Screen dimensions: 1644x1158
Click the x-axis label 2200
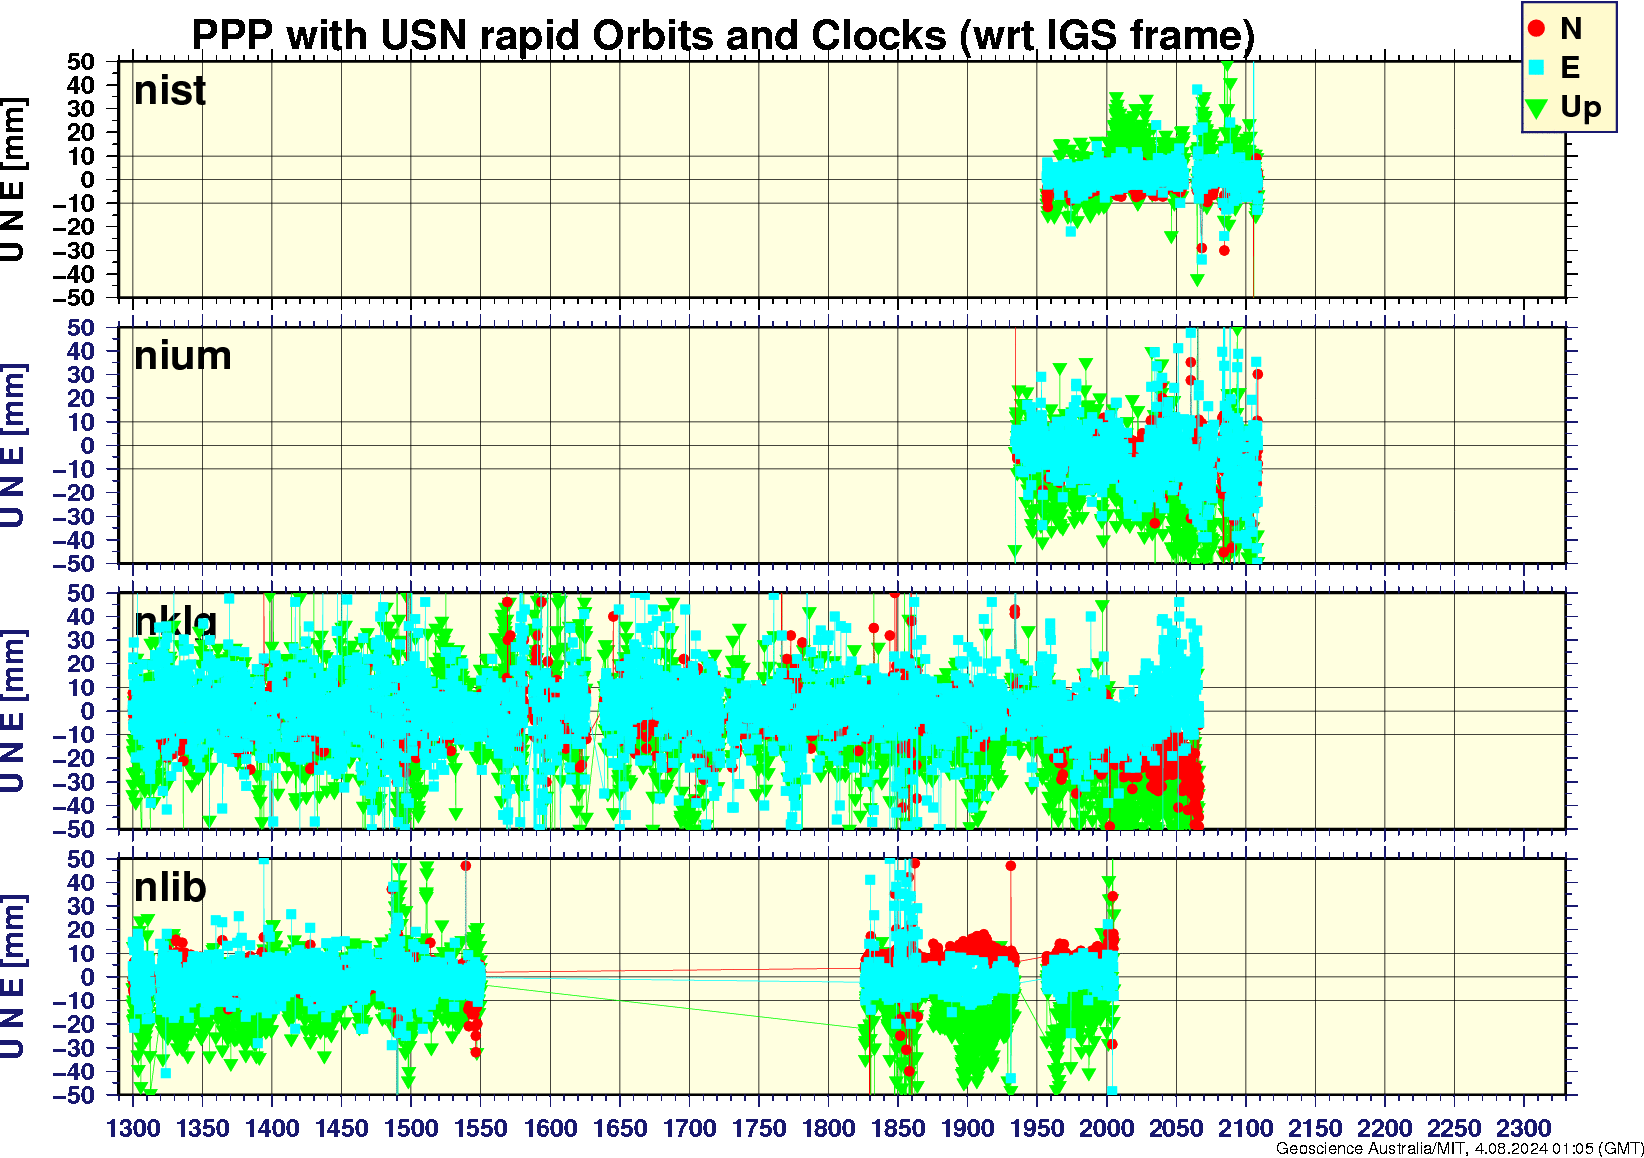coord(1384,1128)
